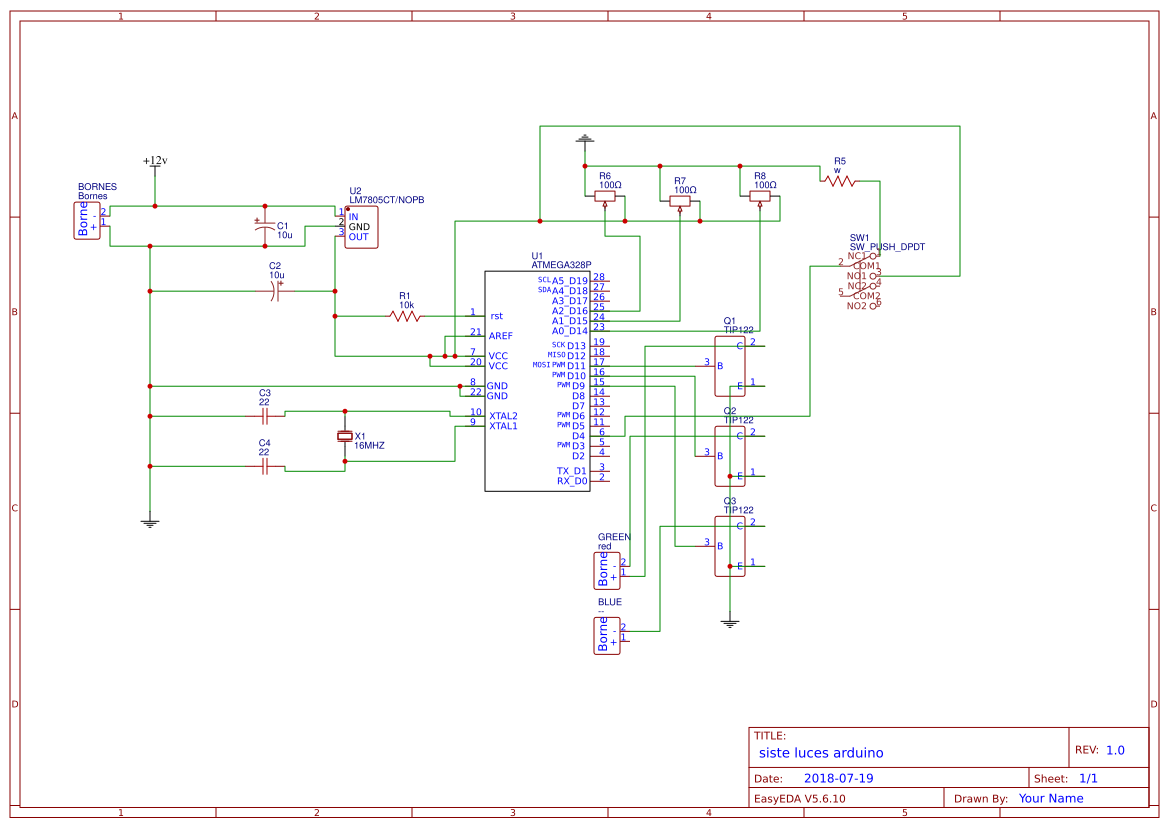This screenshot has height=828, width=1169.
Task: Click the BORNES screw terminal connector
Action: pos(85,218)
